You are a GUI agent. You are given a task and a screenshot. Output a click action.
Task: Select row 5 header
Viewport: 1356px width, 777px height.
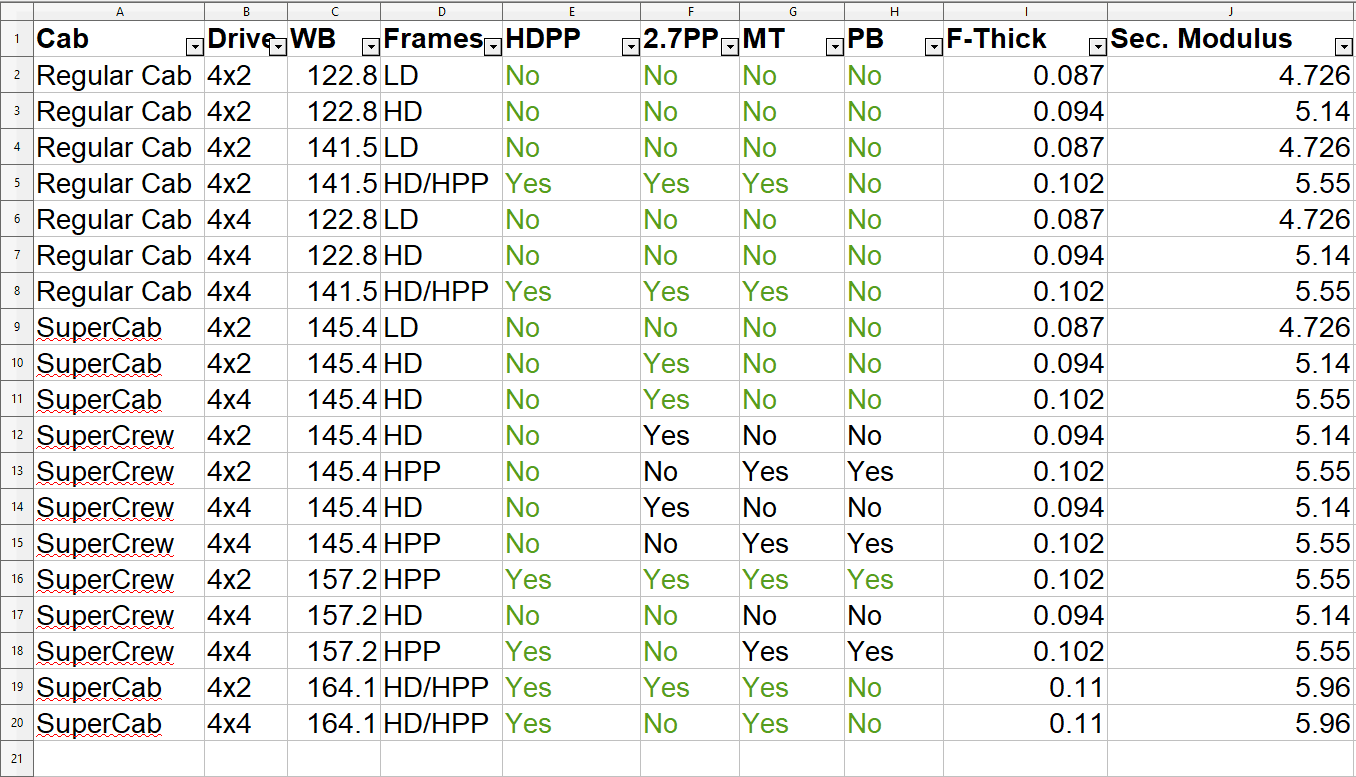click(17, 184)
